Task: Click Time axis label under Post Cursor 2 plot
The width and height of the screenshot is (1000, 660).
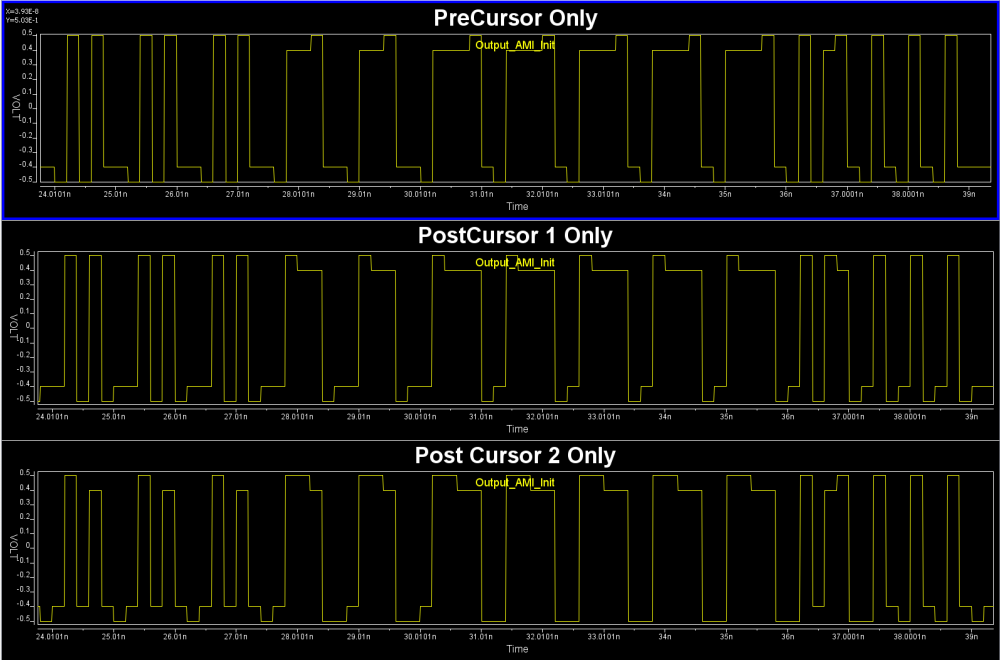Action: pos(517,649)
